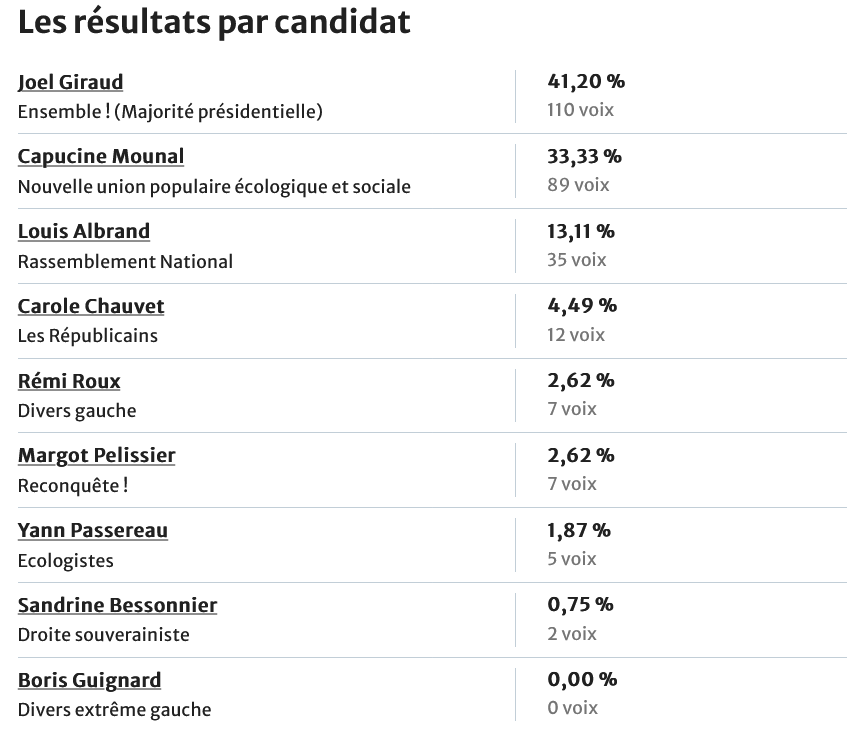Screen dimensions: 847x745
Task: Open Louis Albrand candidate page
Action: pyautogui.click(x=84, y=231)
